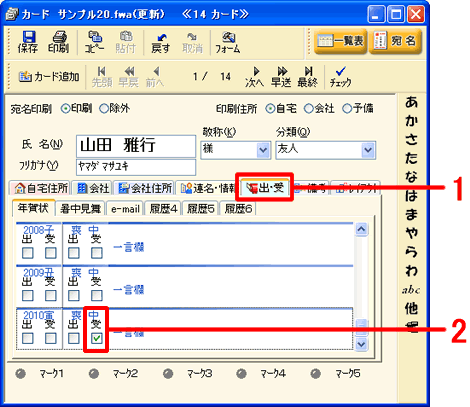The image size is (470, 407).
Task: Expand the 分類 dropdown showing 友人
Action: 368,150
